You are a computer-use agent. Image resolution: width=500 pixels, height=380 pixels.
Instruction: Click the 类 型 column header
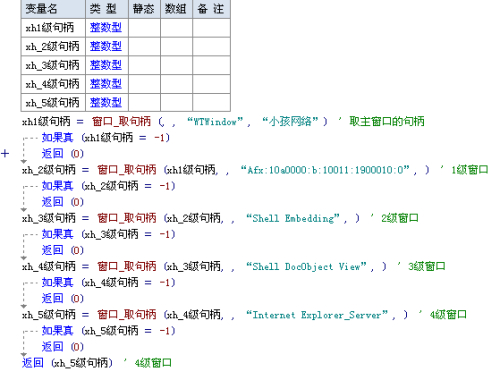pyautogui.click(x=107, y=9)
